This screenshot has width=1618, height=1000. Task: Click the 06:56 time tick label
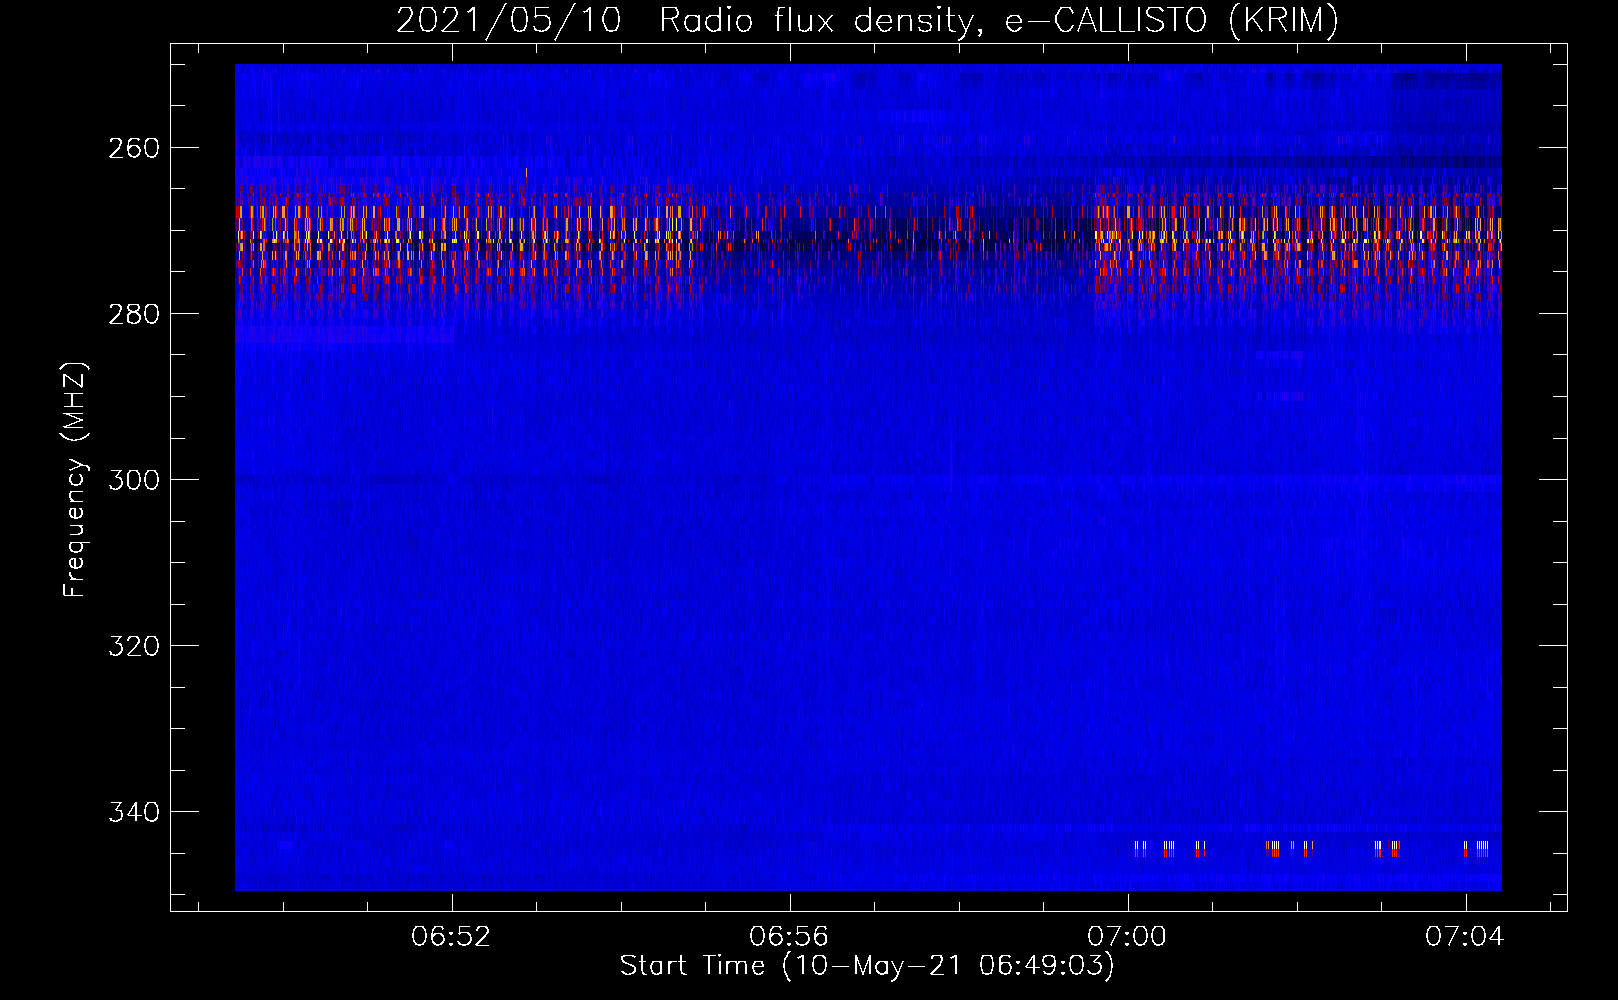(x=789, y=937)
